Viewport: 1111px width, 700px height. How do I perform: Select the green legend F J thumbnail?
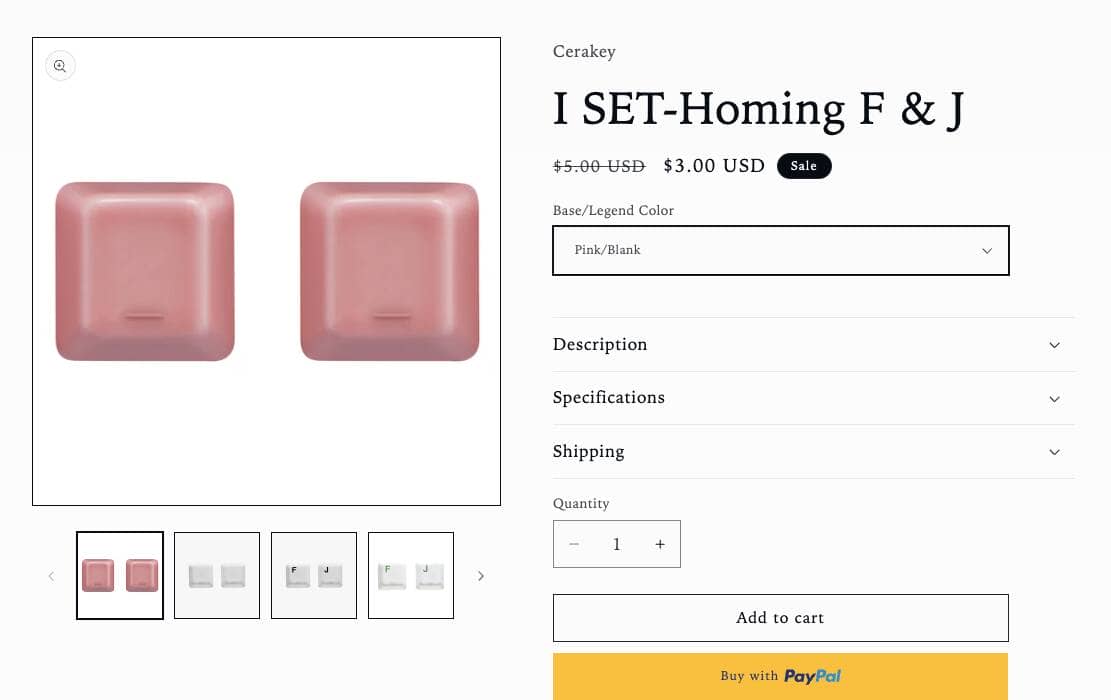pos(411,576)
